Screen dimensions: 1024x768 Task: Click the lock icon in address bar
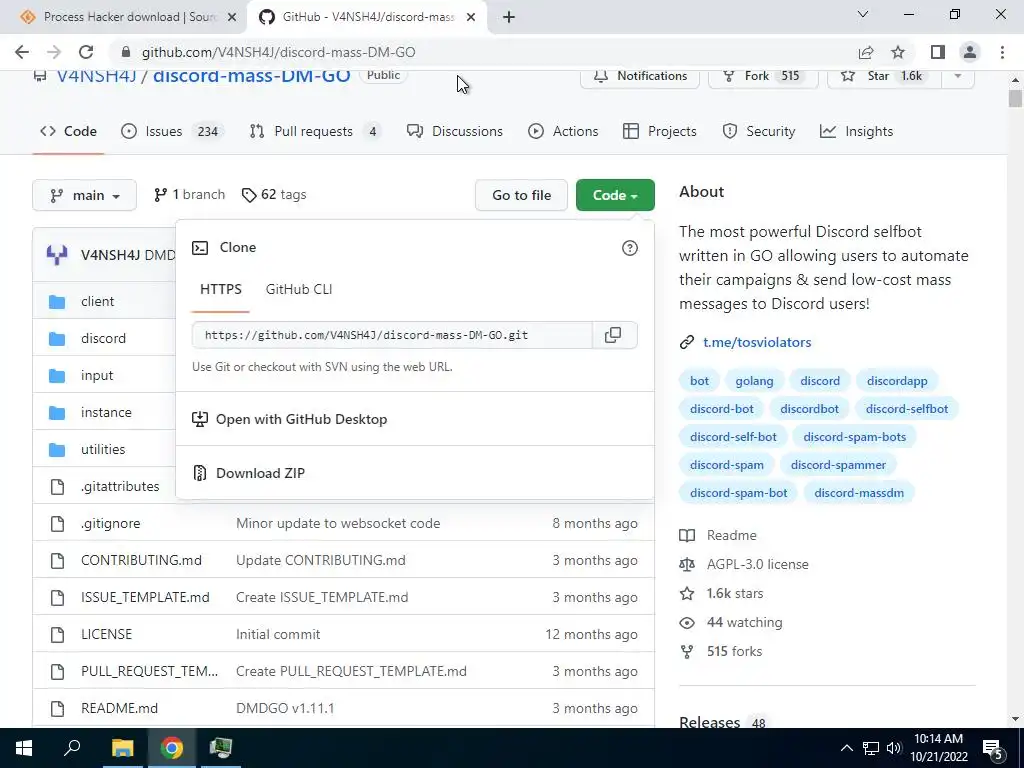click(x=126, y=52)
